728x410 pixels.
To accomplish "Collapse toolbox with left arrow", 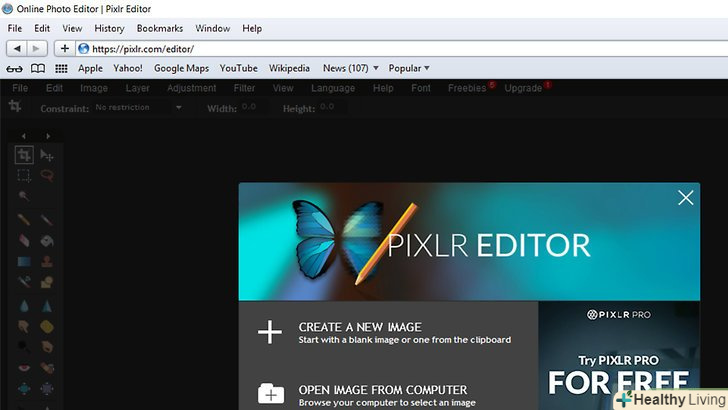I will [24, 136].
